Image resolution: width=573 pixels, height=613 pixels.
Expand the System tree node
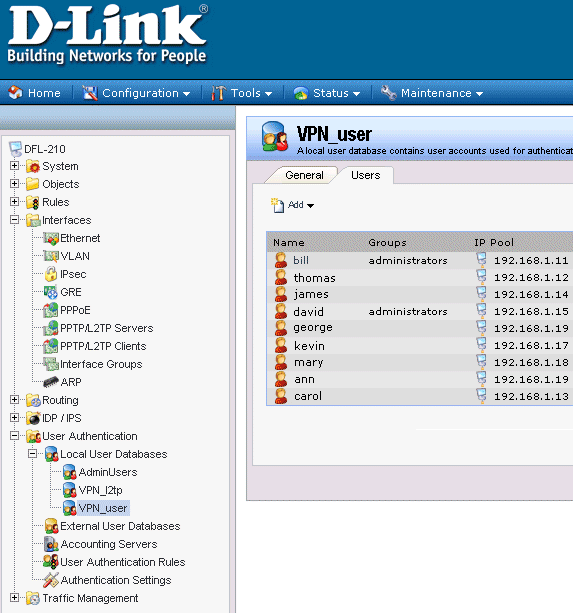pyautogui.click(x=14, y=166)
